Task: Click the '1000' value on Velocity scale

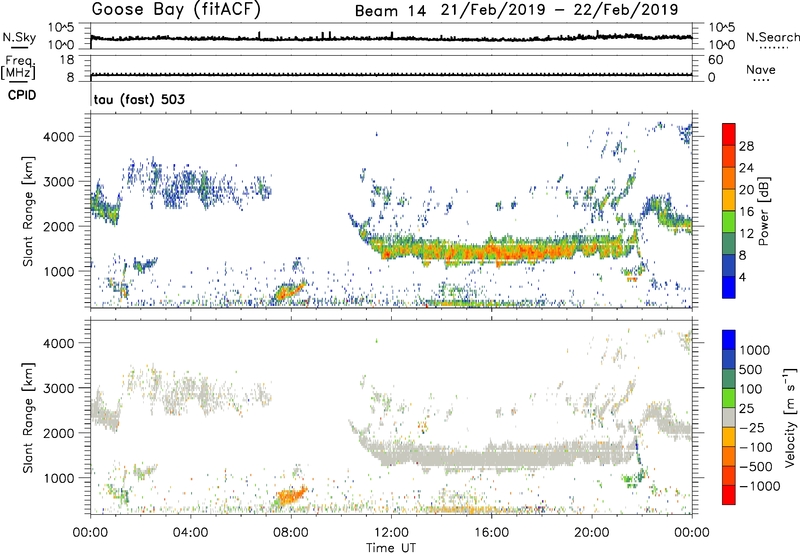Action: [754, 350]
